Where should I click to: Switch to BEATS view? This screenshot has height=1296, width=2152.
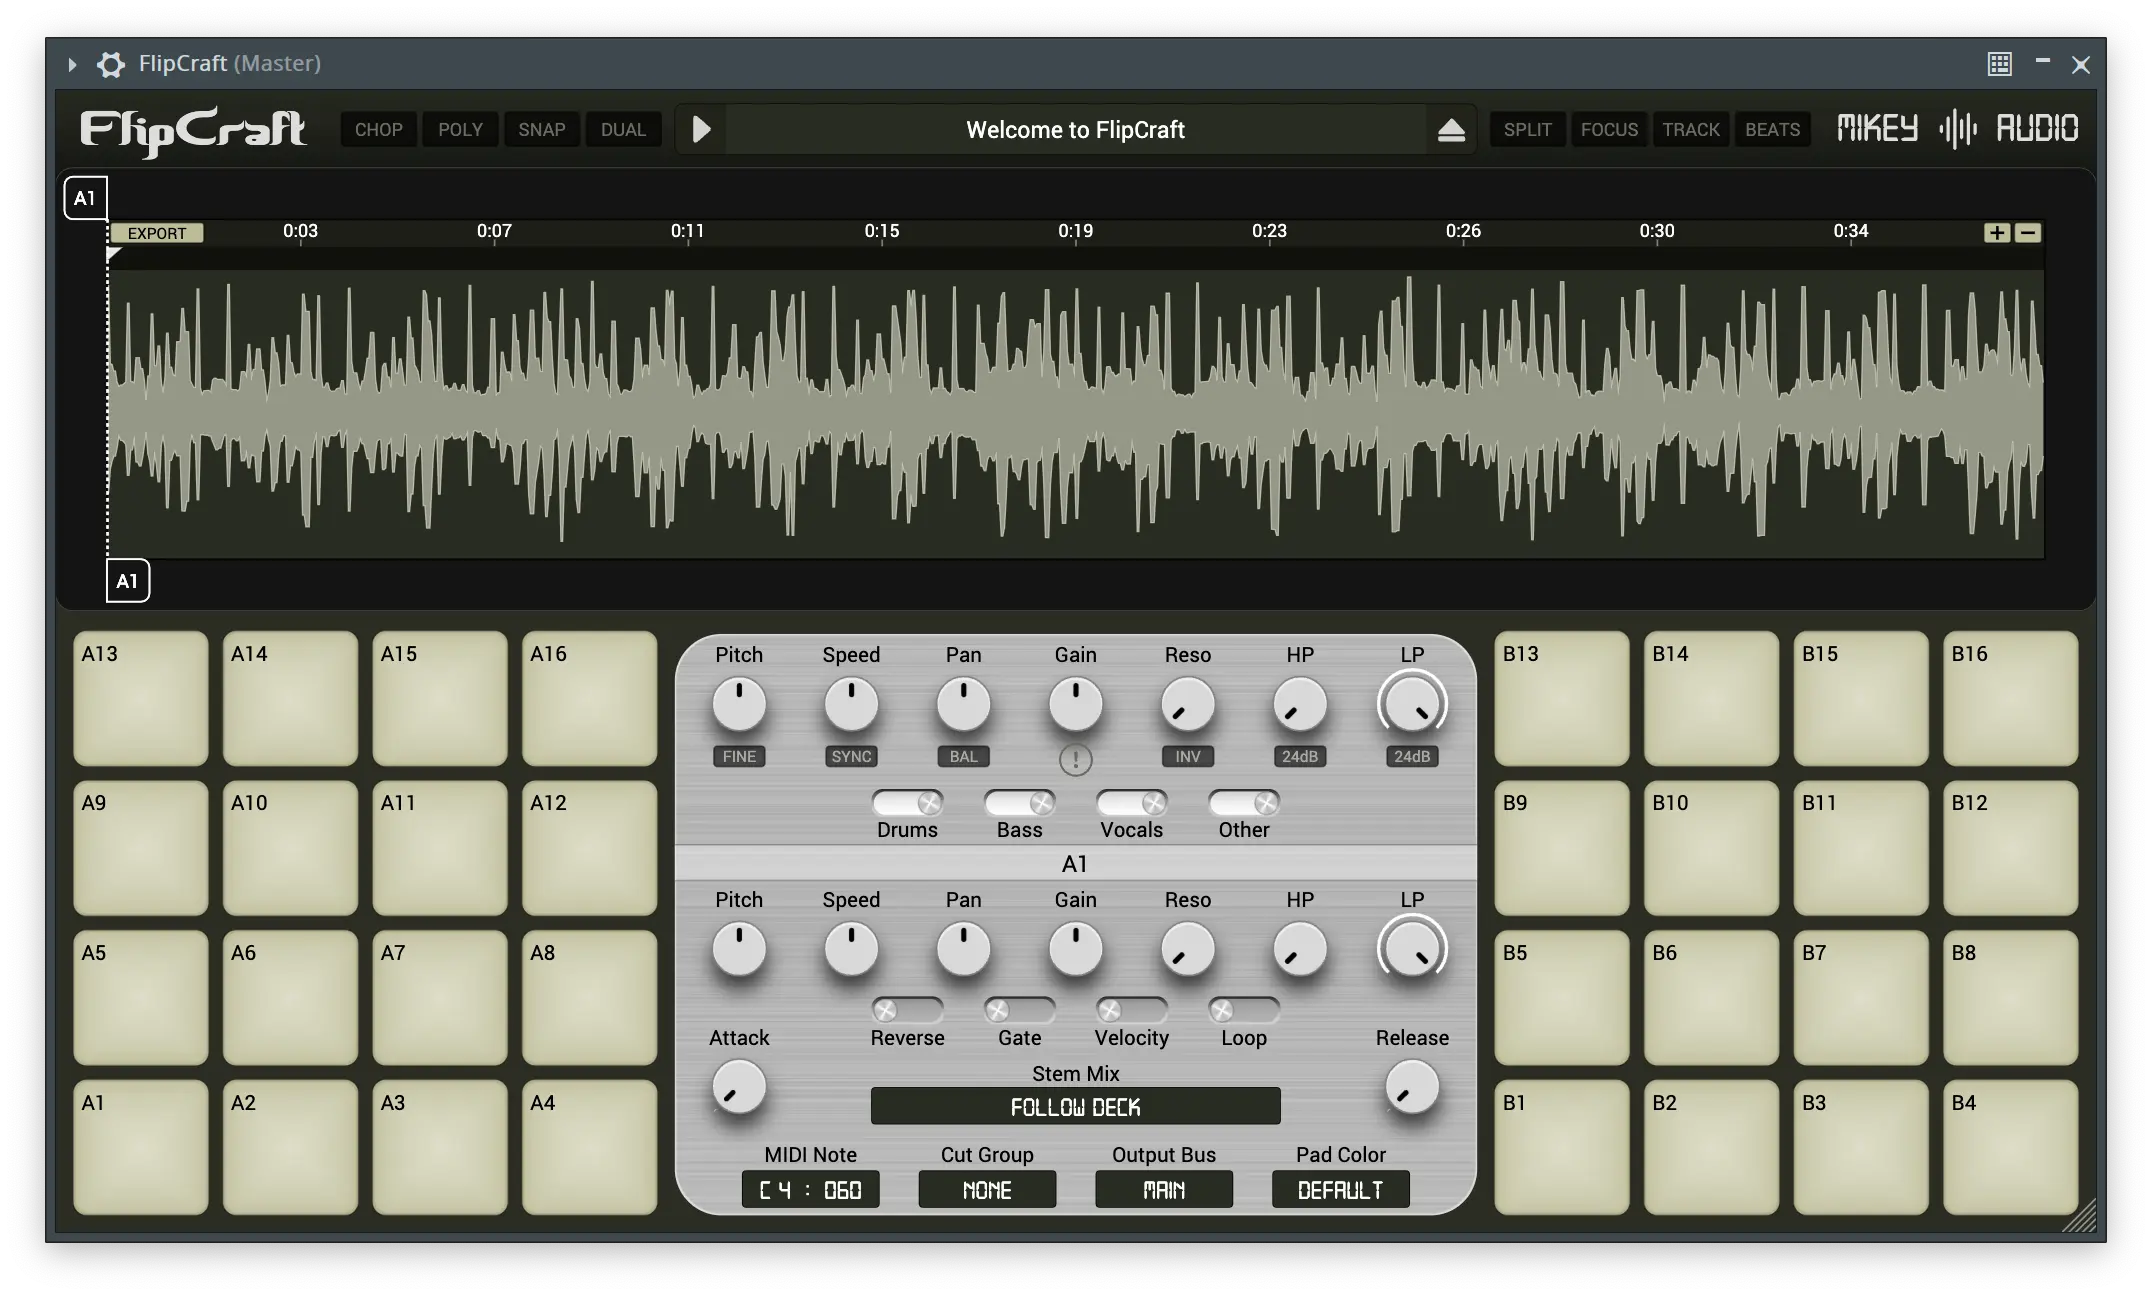[x=1772, y=130]
